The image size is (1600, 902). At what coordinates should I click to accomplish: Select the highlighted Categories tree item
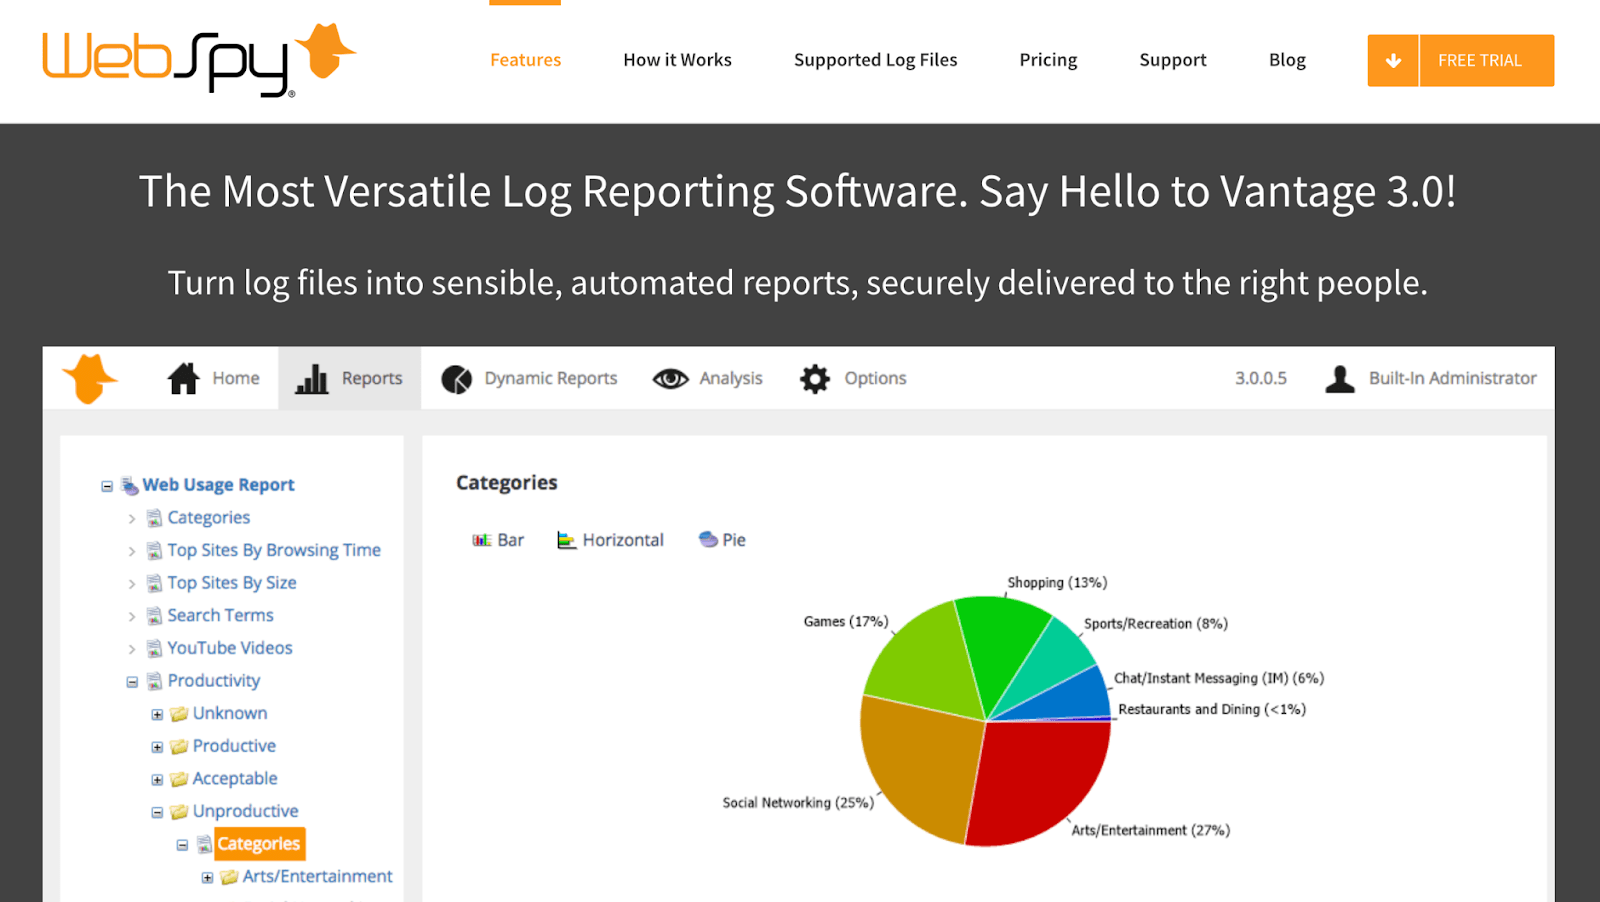(x=259, y=844)
